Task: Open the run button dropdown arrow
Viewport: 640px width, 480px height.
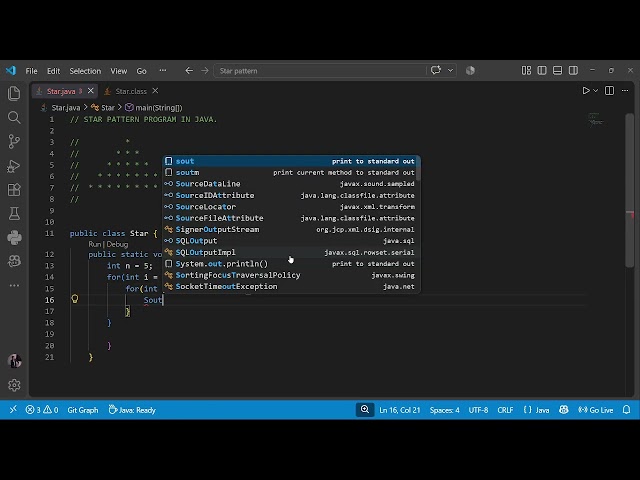Action: (596, 91)
